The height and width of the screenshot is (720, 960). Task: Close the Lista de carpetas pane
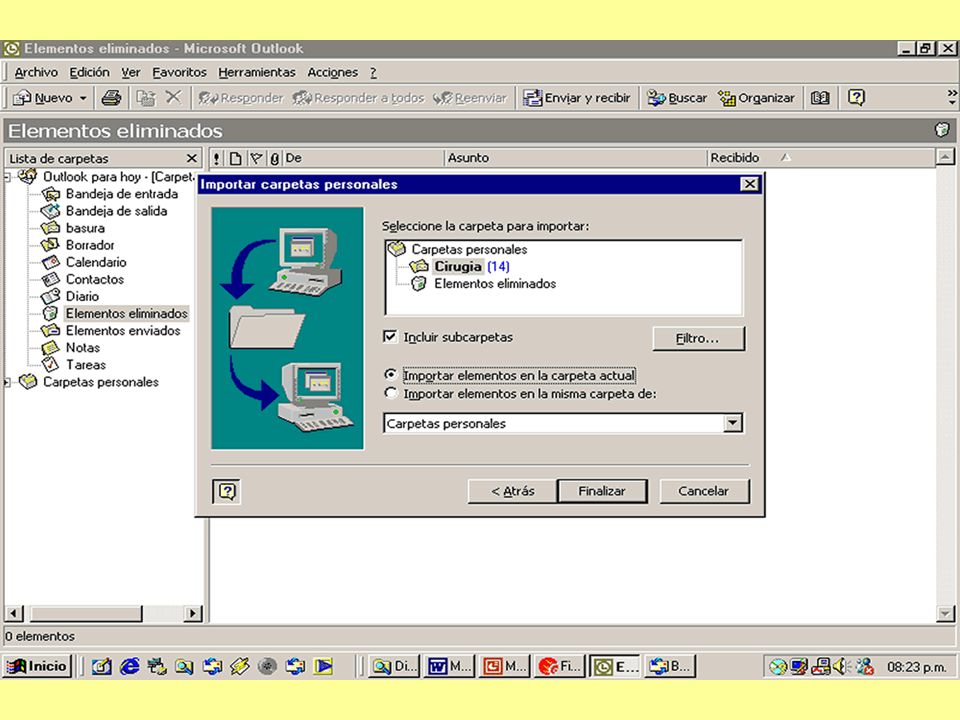pyautogui.click(x=192, y=159)
